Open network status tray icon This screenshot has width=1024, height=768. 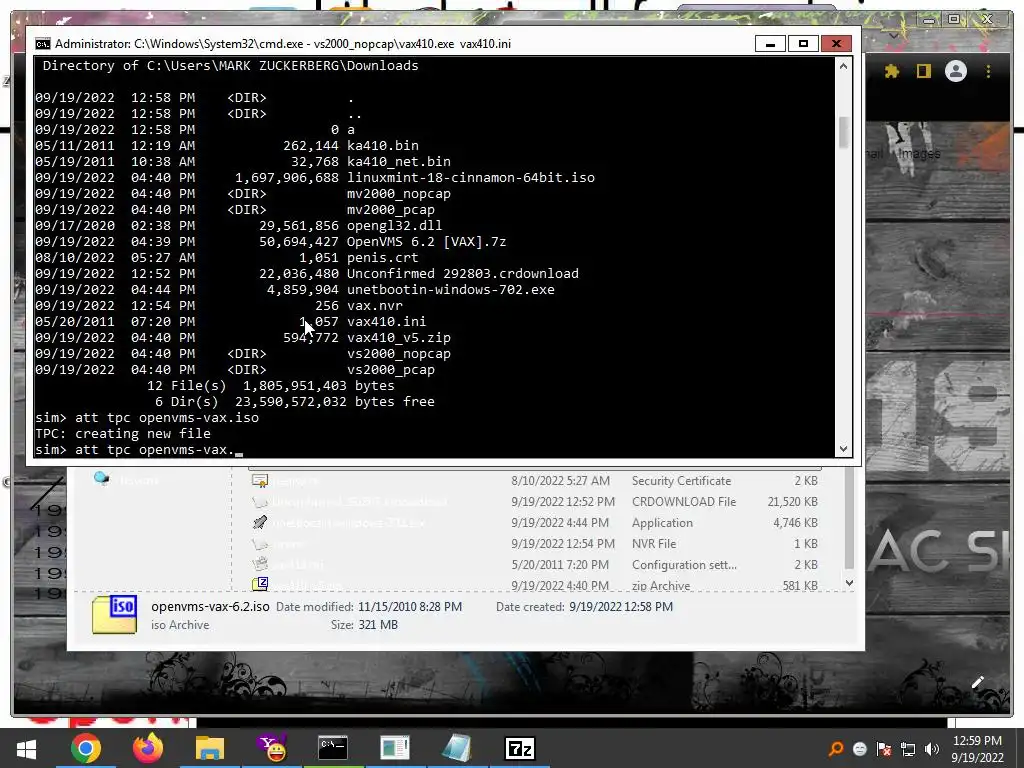(908, 749)
